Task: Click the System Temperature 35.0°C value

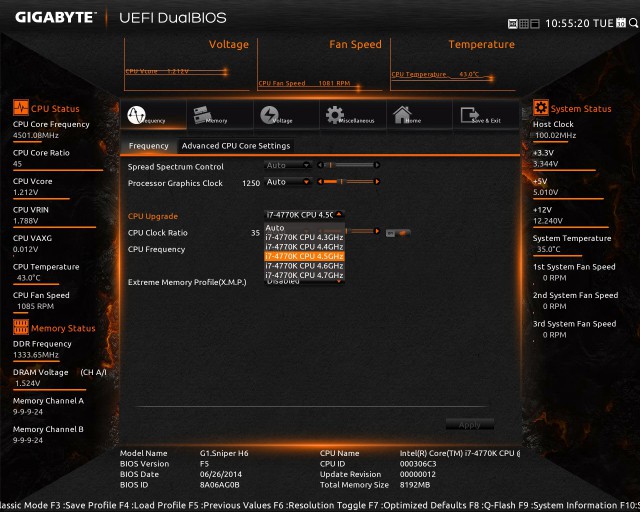Action: pyautogui.click(x=549, y=249)
